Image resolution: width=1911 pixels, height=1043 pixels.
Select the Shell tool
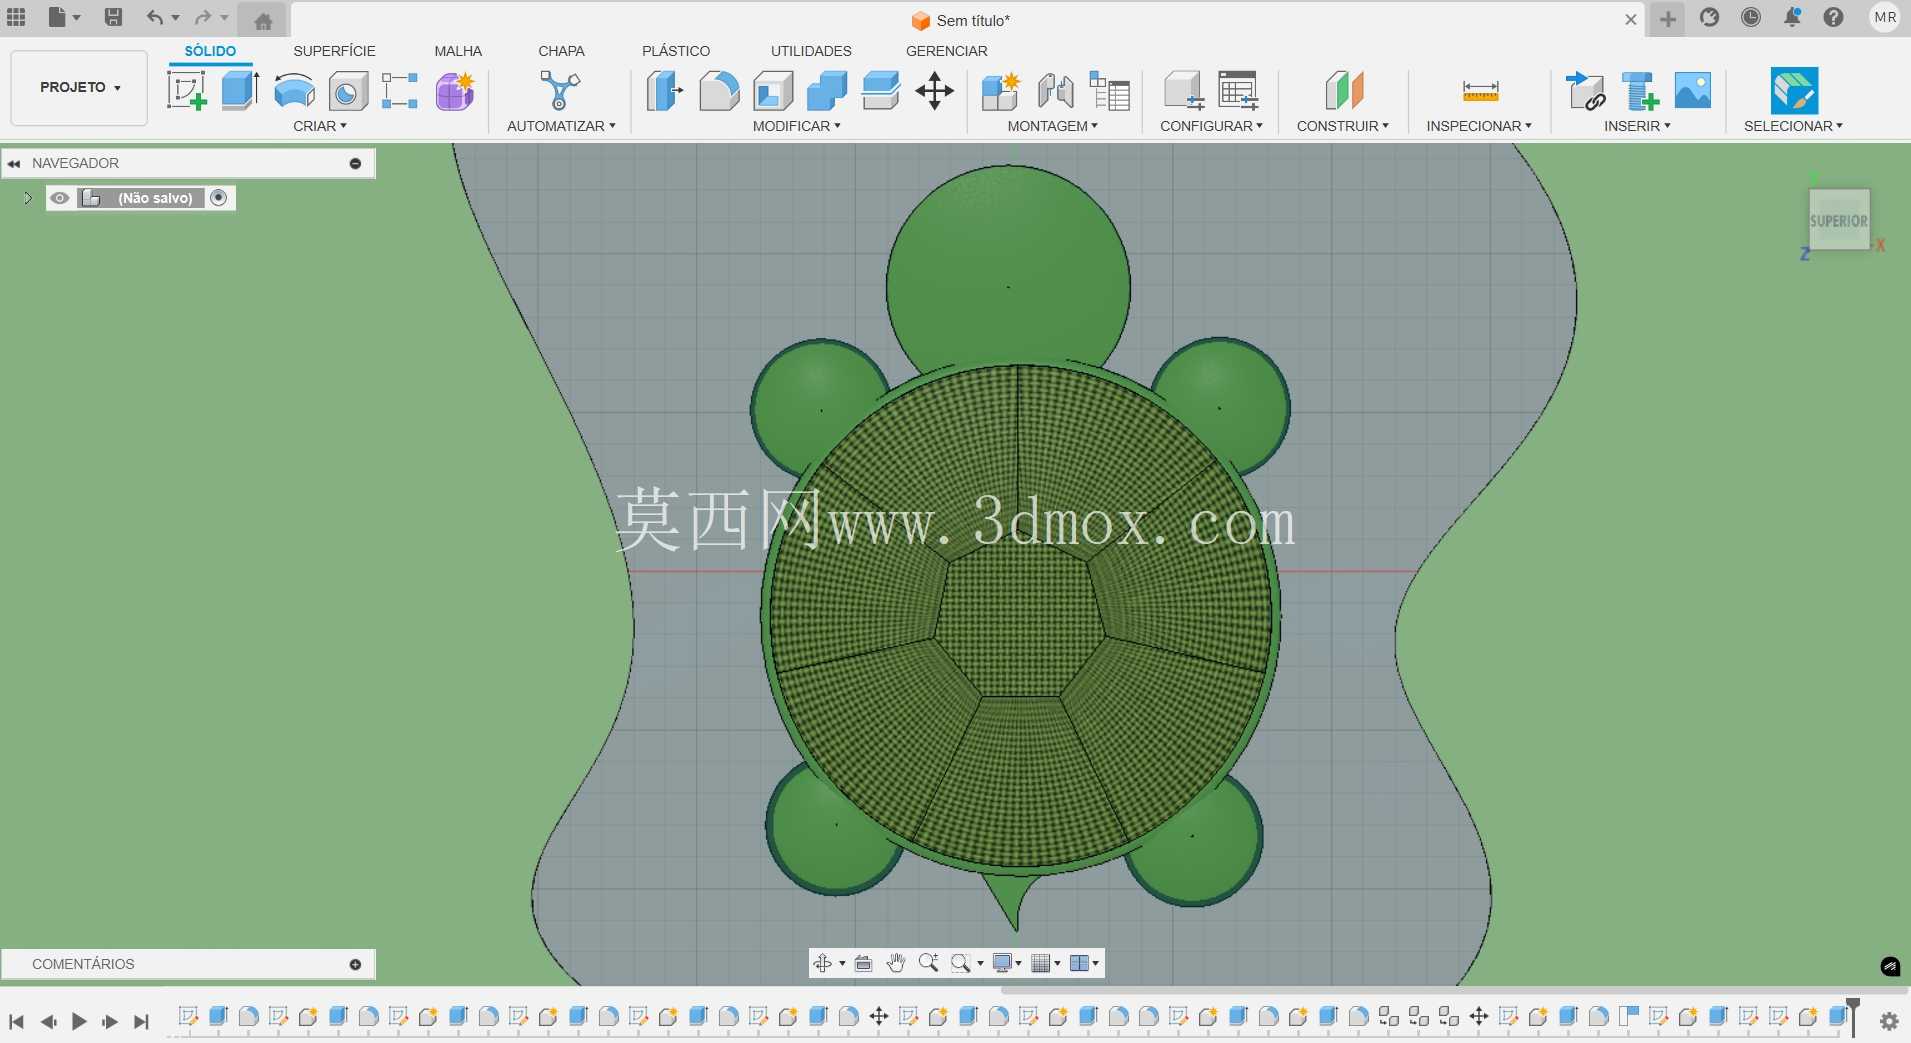tap(773, 91)
